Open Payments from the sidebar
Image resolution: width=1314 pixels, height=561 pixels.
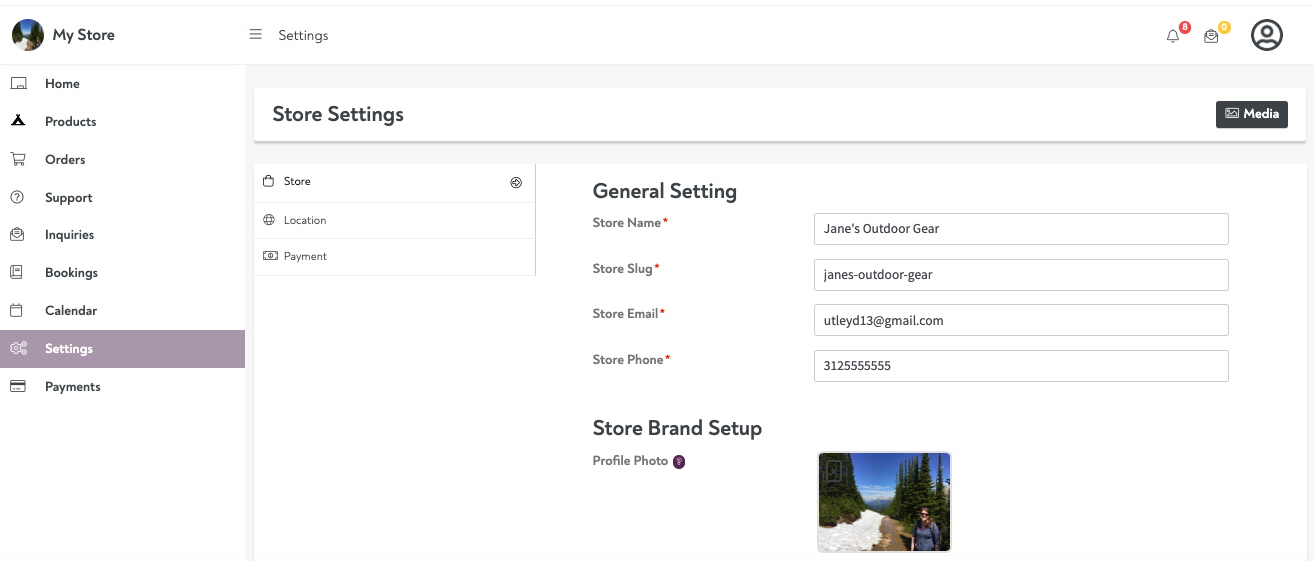click(x=72, y=387)
